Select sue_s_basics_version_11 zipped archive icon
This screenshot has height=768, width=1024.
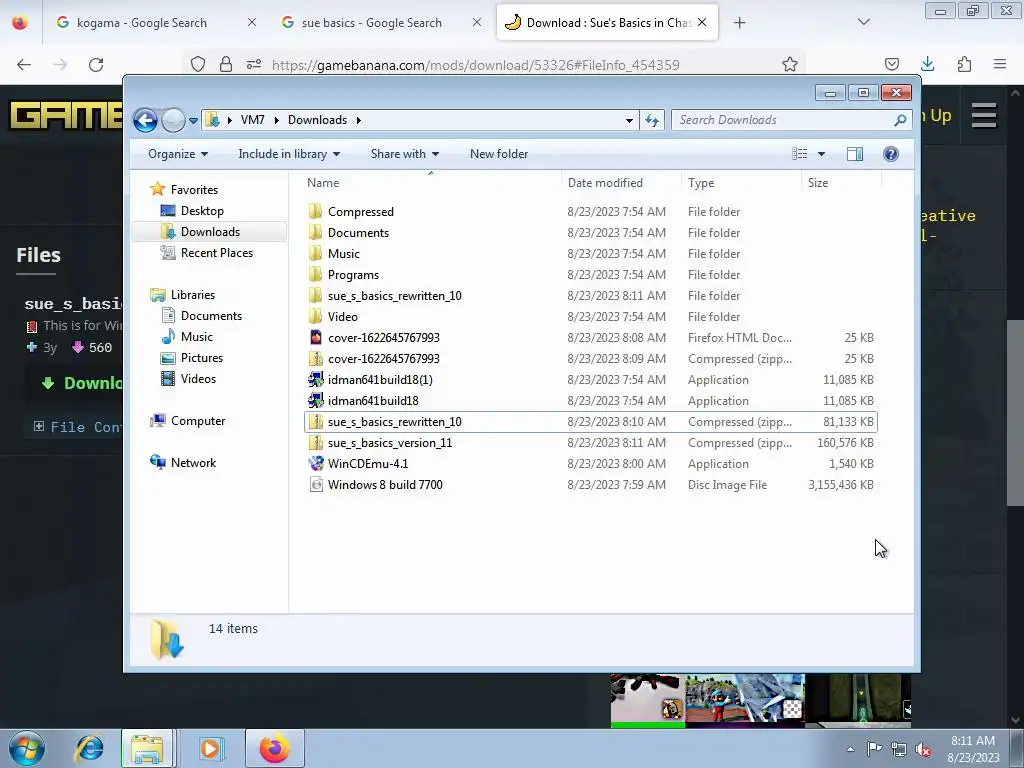(x=315, y=443)
